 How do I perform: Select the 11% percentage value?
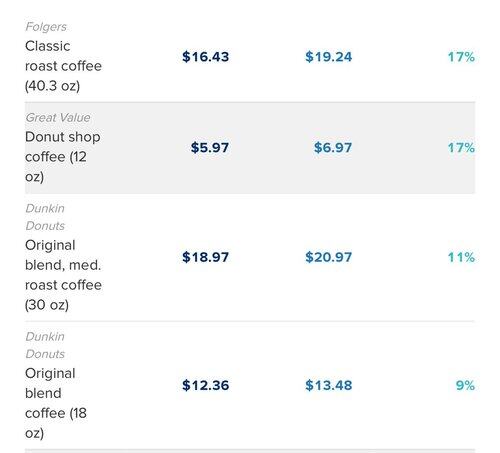461,257
